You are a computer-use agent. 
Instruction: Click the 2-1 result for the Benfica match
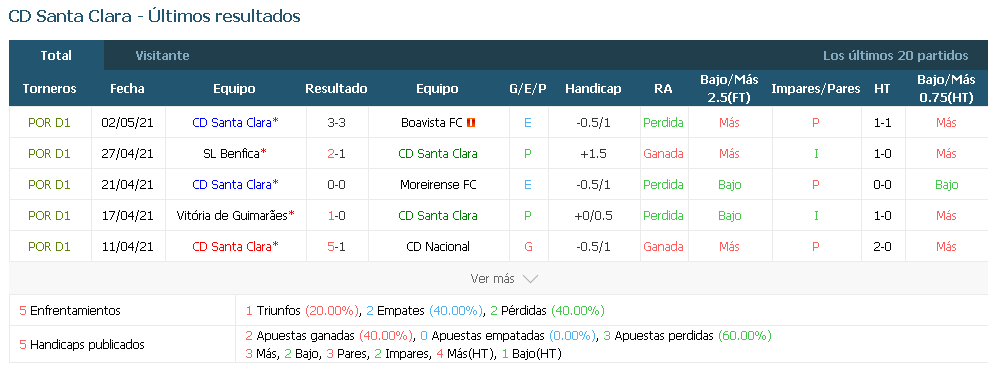coord(336,154)
